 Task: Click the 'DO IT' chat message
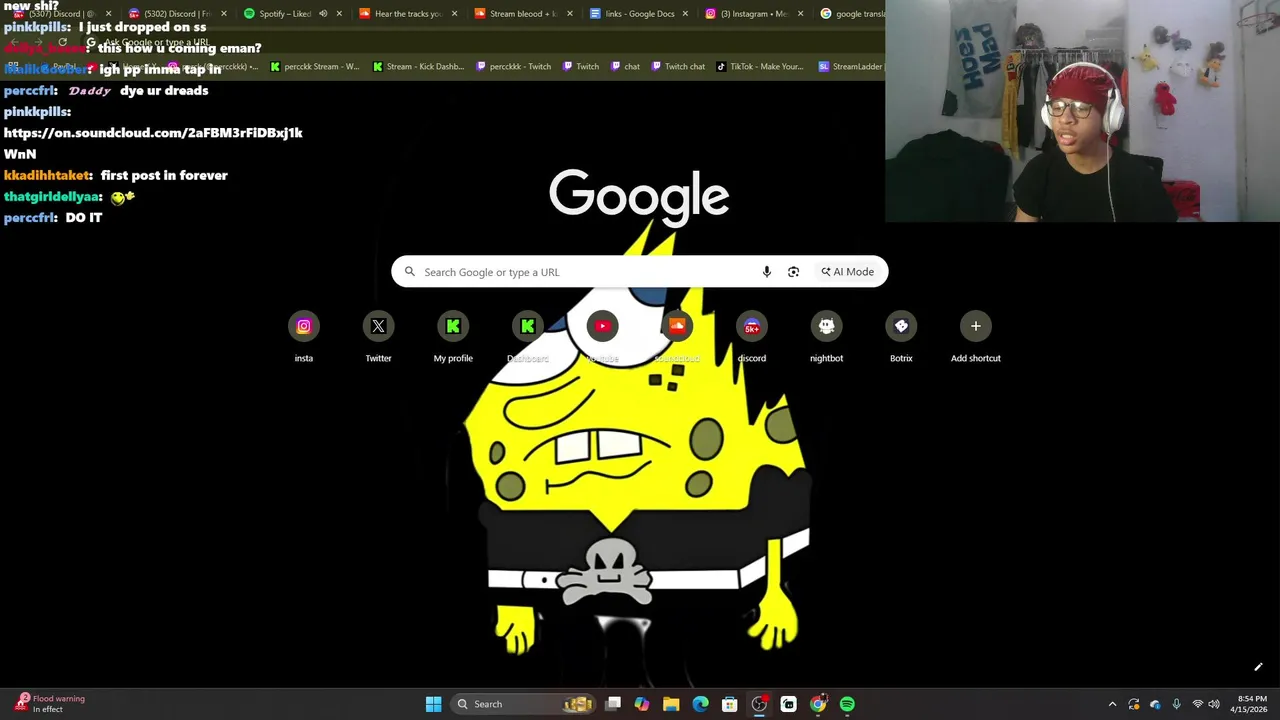click(84, 218)
